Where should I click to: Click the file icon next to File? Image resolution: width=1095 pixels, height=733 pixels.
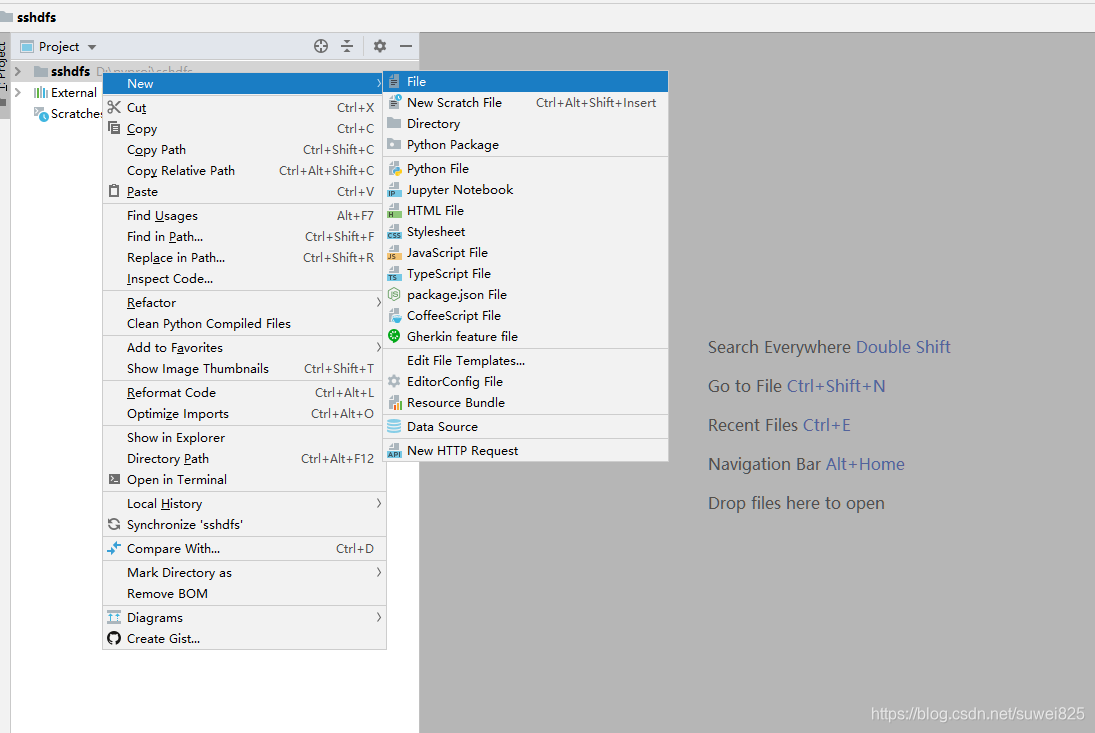(x=394, y=82)
